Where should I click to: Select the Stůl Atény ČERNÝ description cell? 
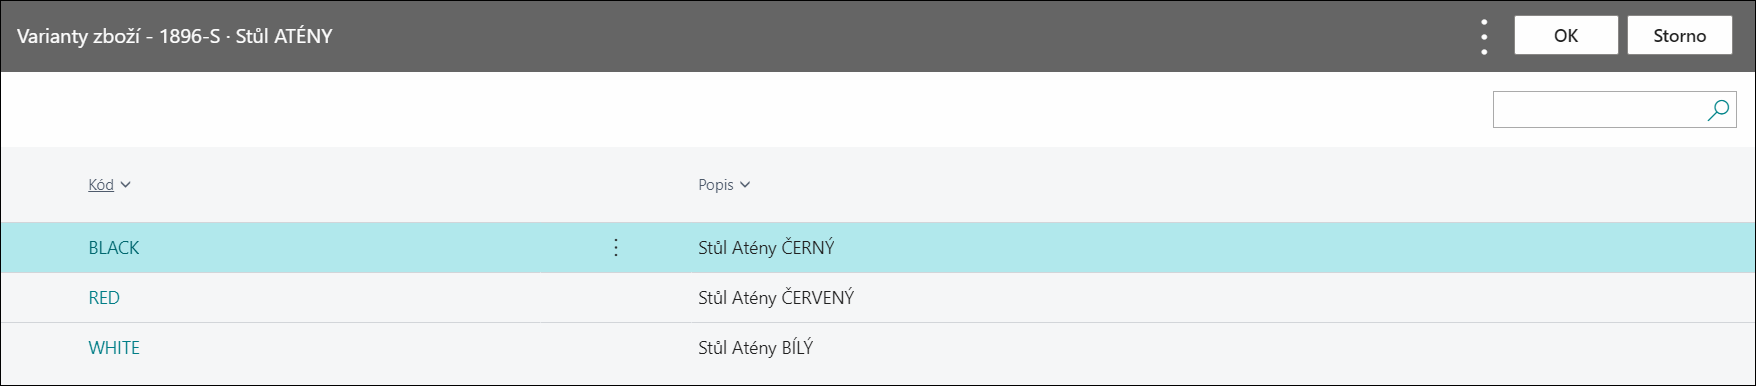tap(766, 248)
